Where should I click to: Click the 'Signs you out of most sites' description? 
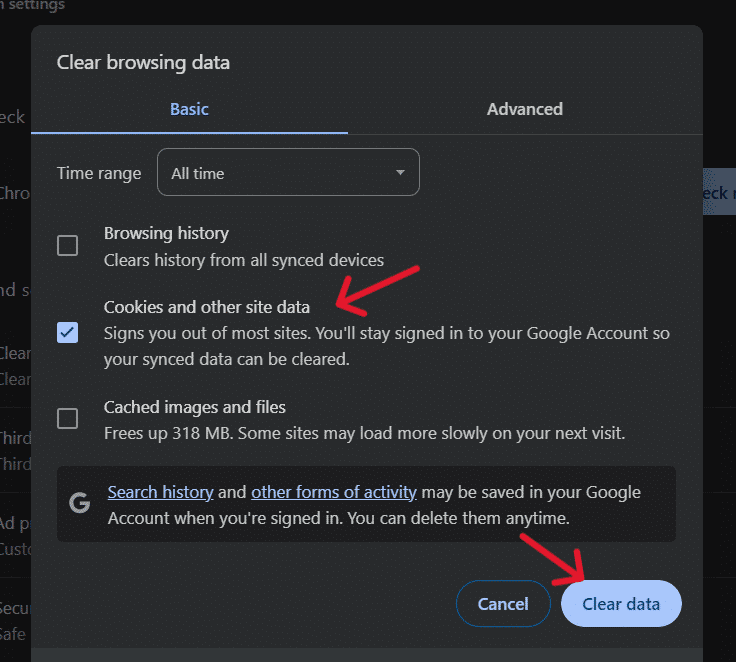click(x=387, y=346)
